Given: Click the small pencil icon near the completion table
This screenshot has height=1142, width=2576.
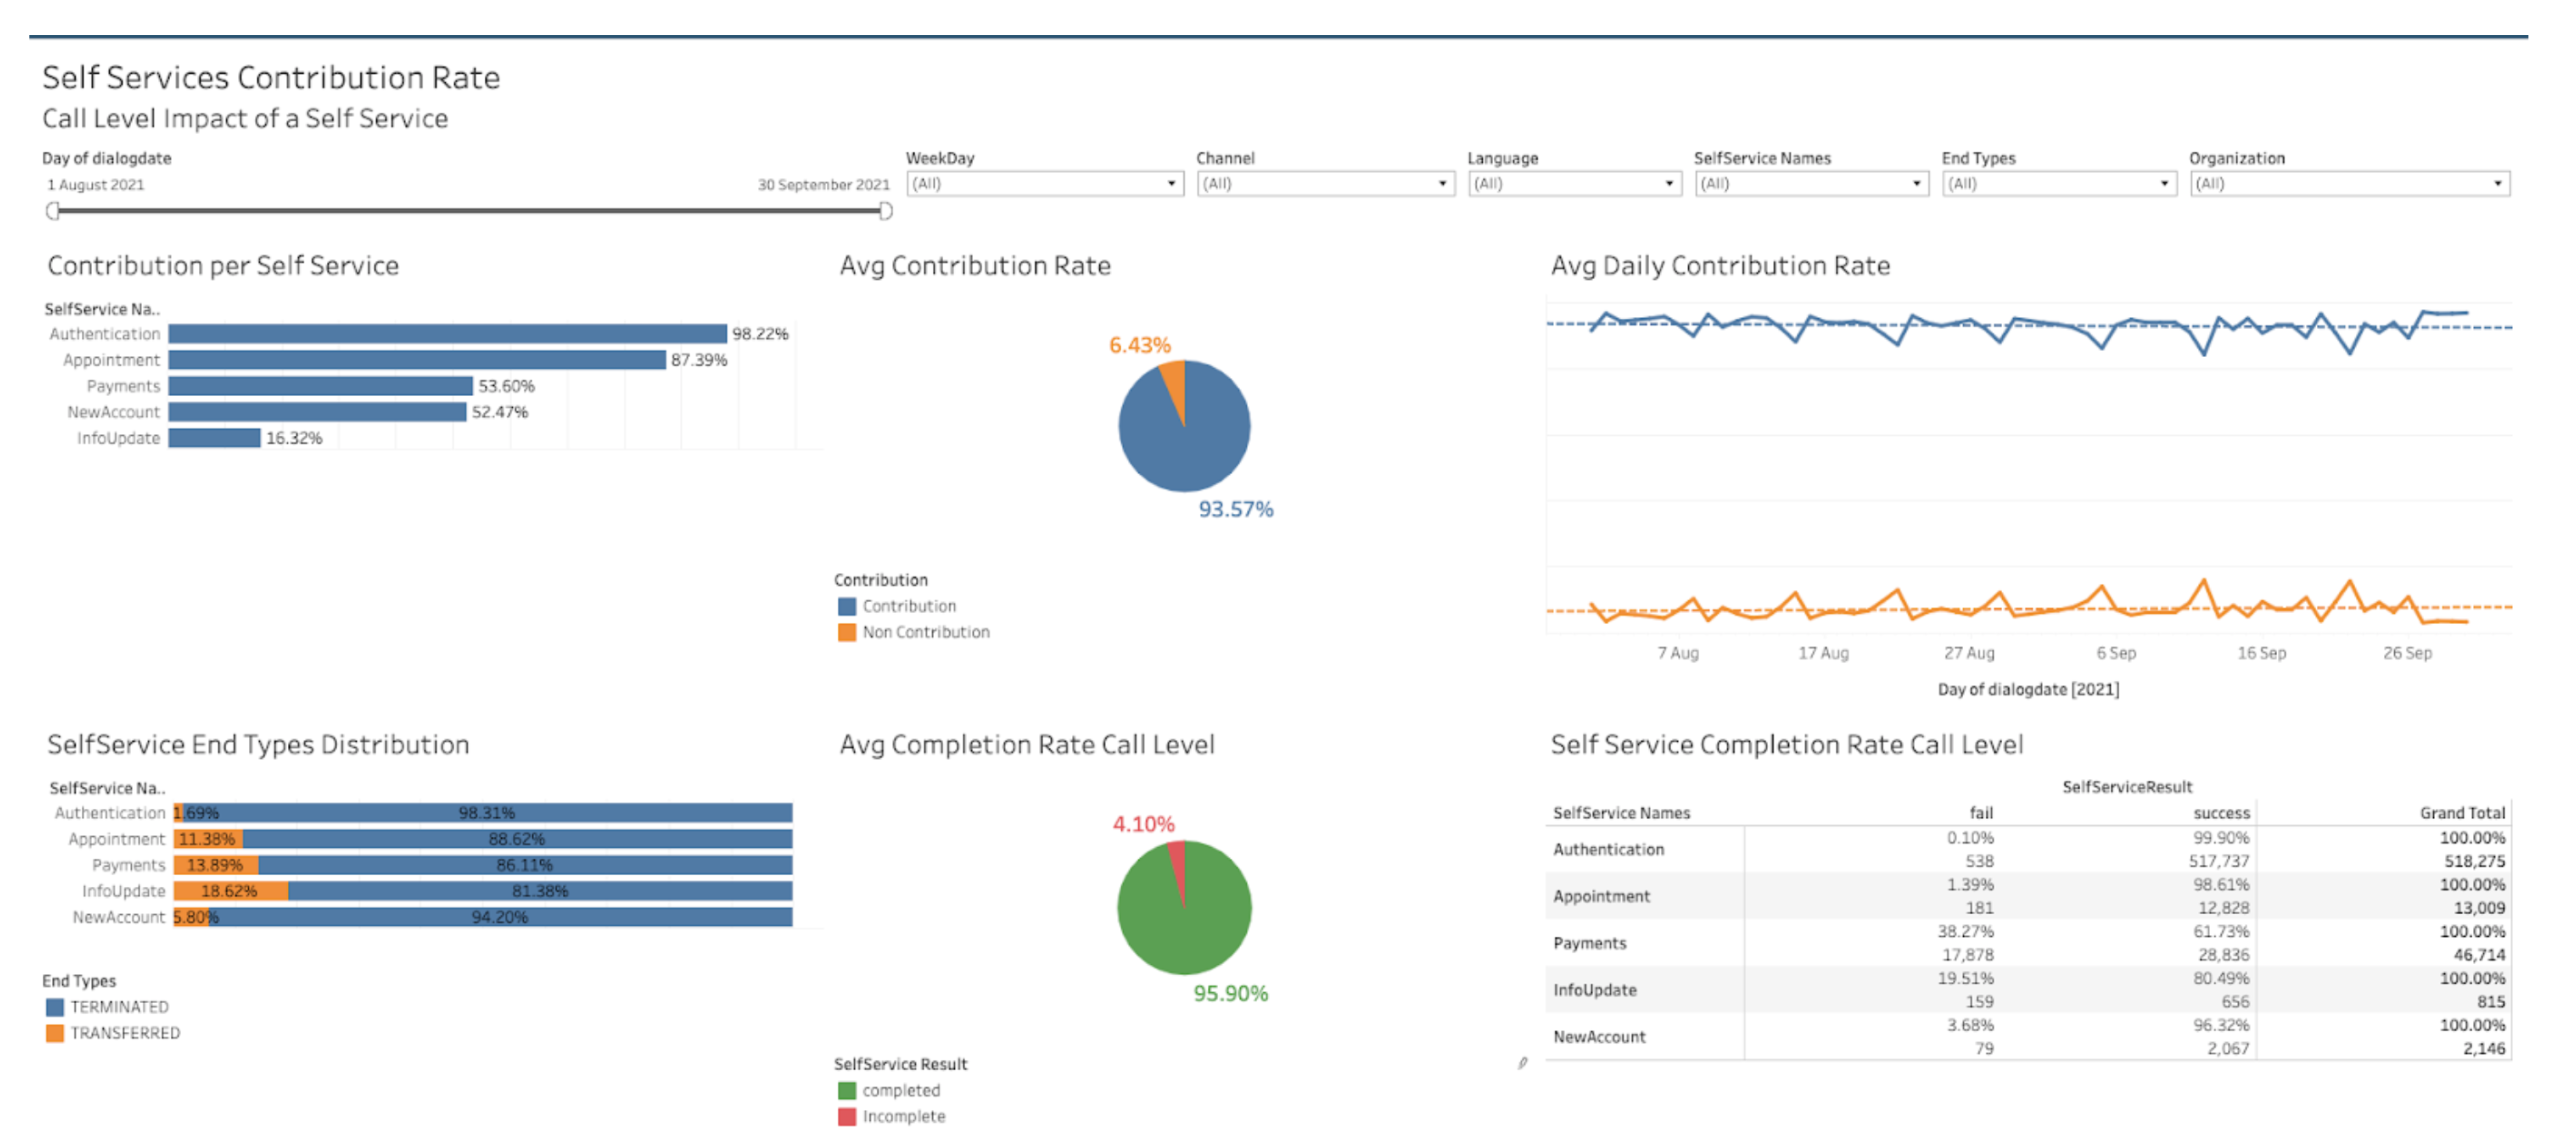Looking at the screenshot, I should [1522, 1063].
